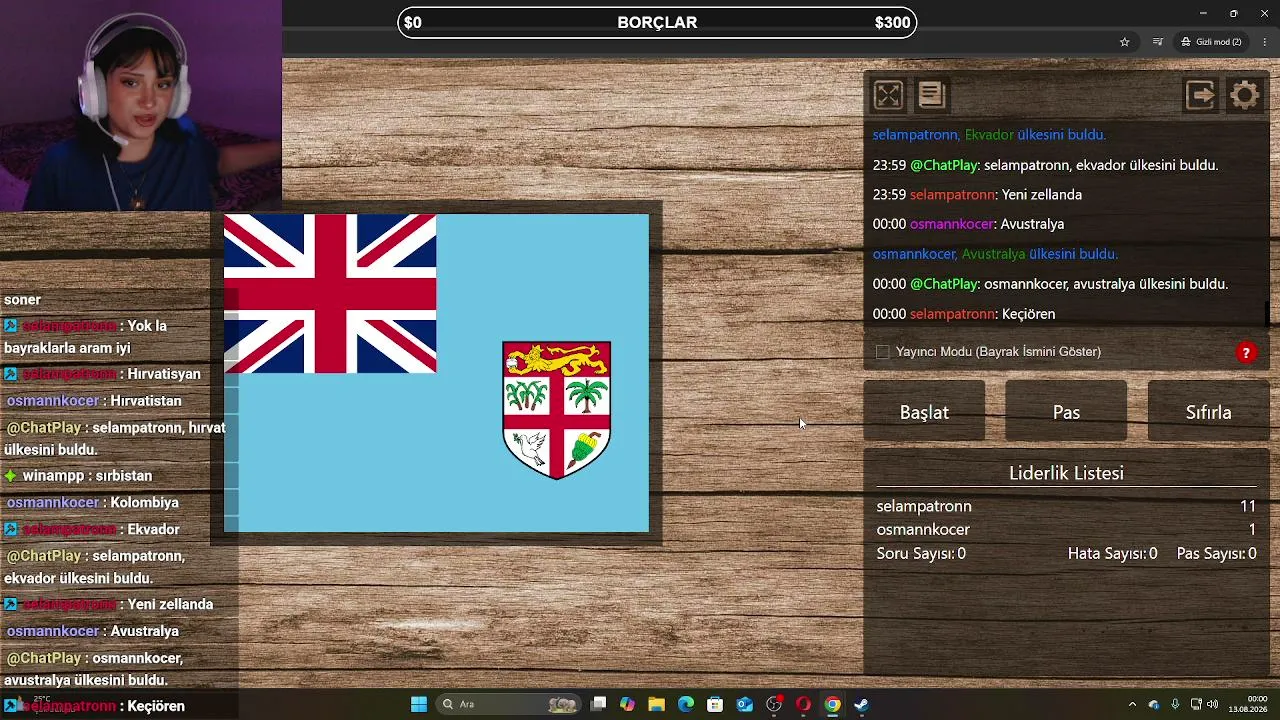Select osmannkocer row in the leaderboard
The image size is (1280, 720).
coord(1066,530)
